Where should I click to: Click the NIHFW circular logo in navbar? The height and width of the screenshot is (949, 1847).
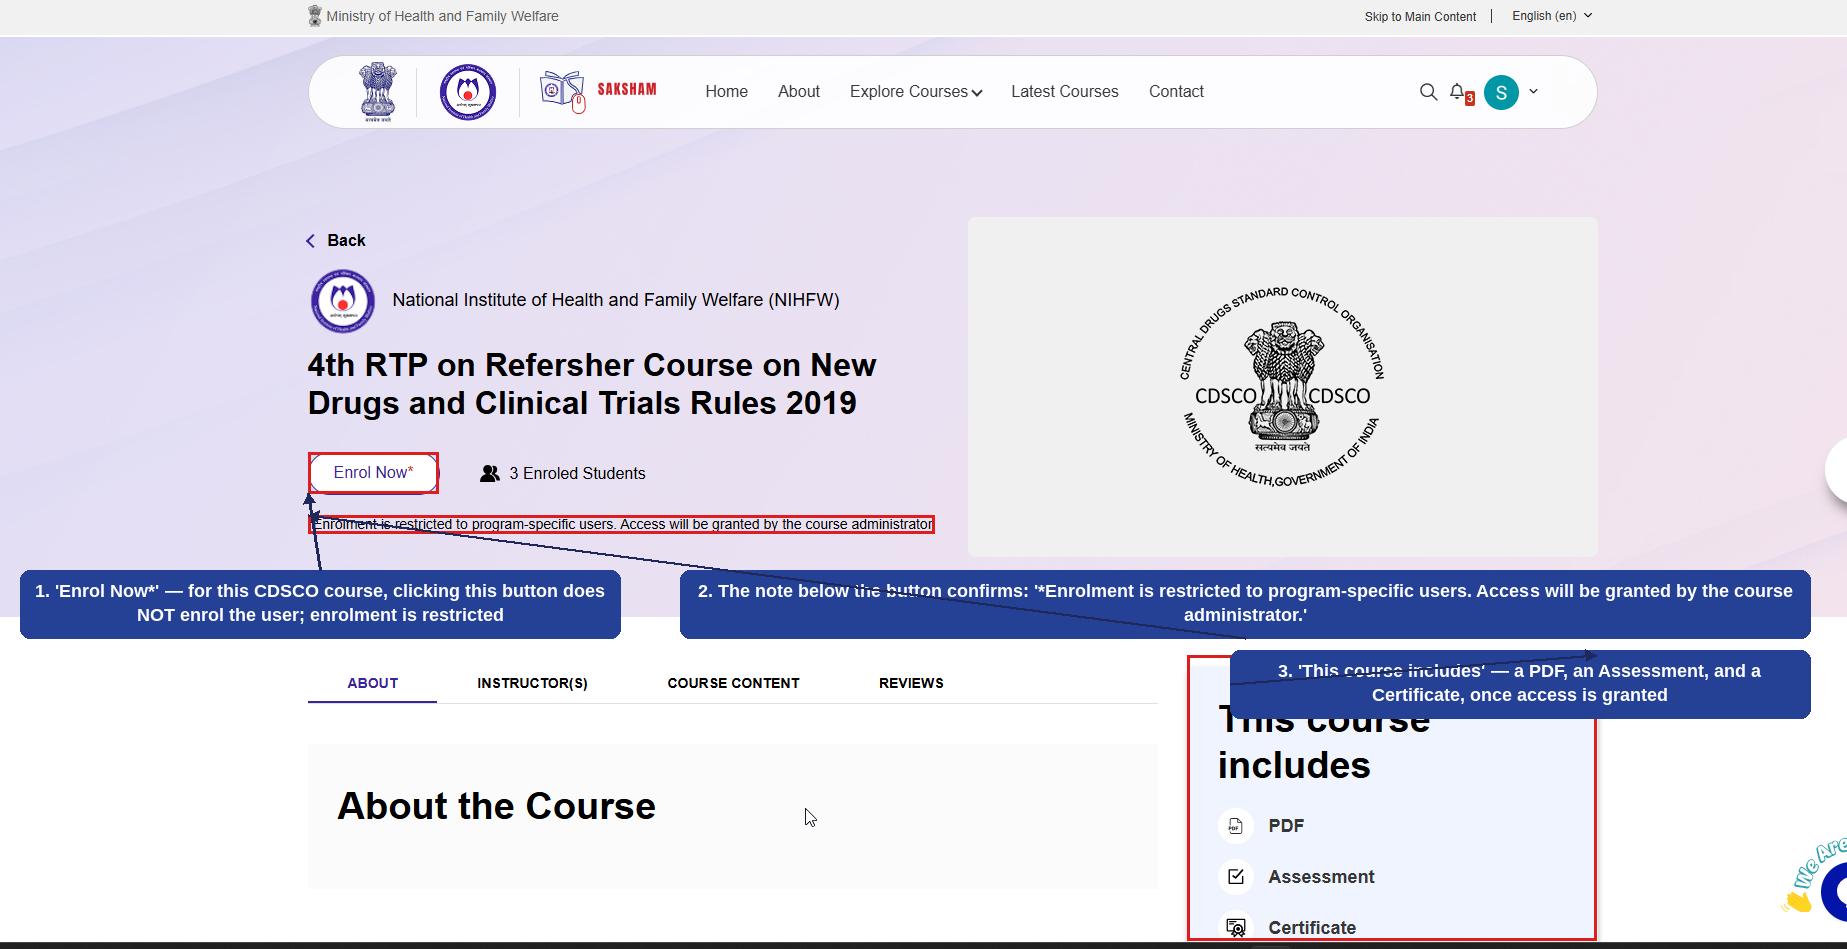(468, 92)
